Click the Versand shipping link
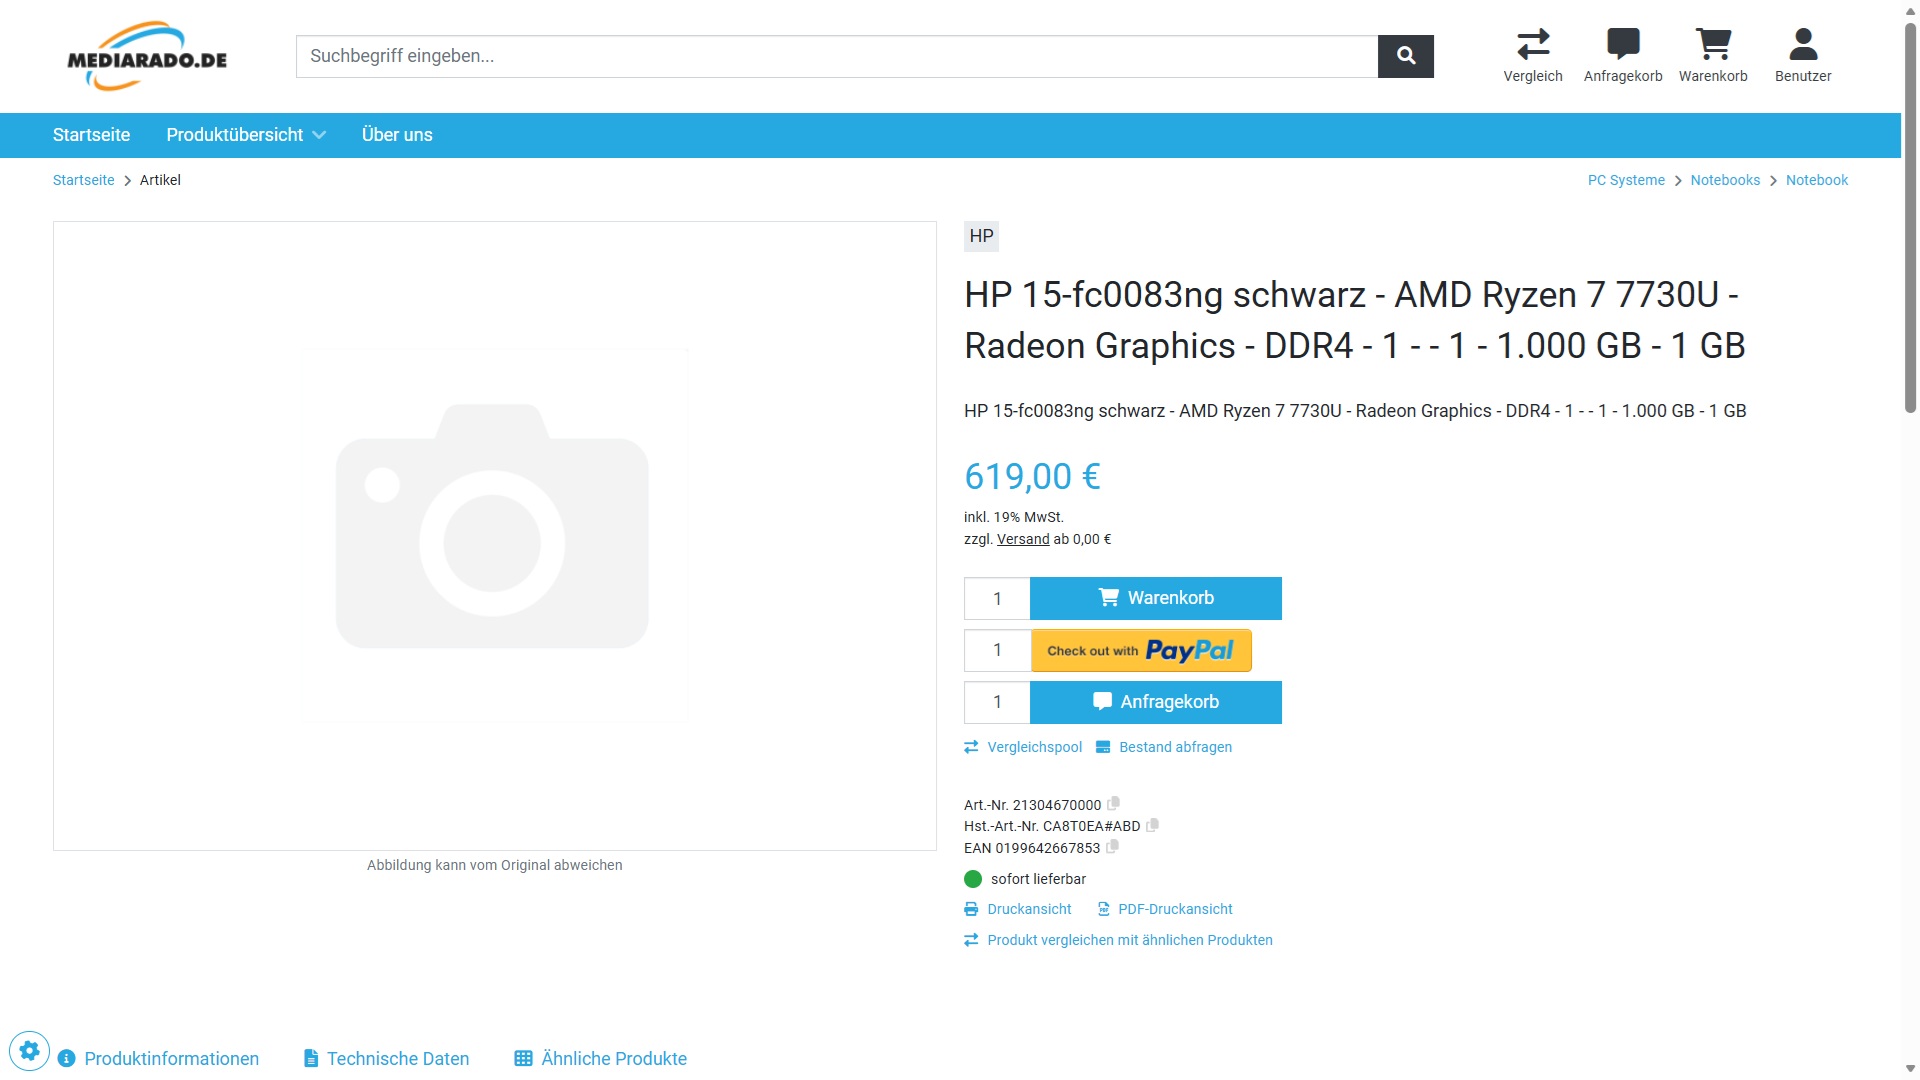 pos(1022,539)
